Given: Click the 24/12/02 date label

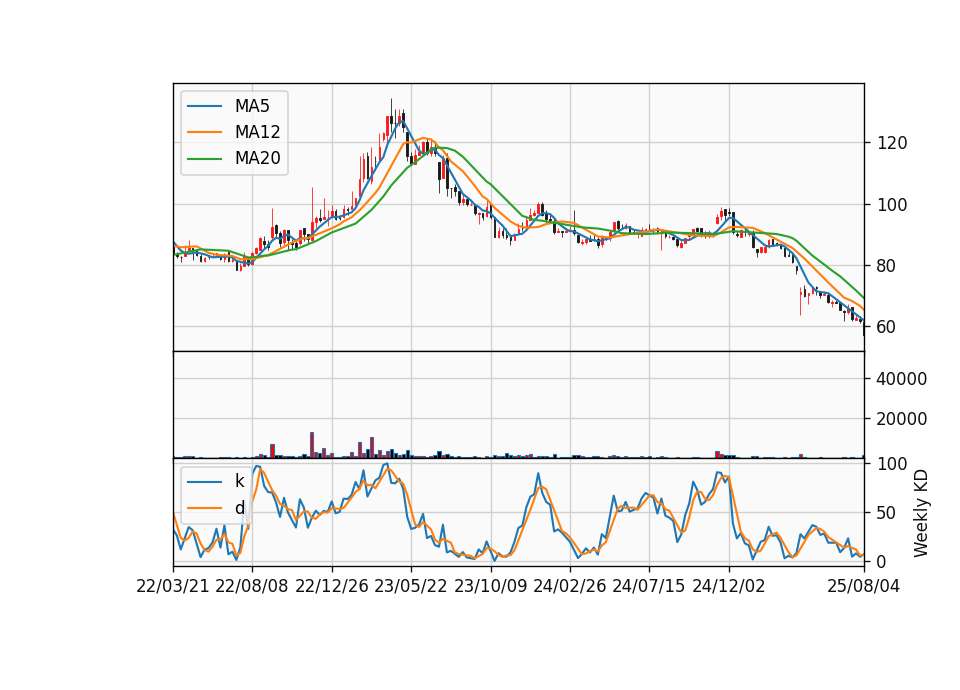Looking at the screenshot, I should (729, 586).
